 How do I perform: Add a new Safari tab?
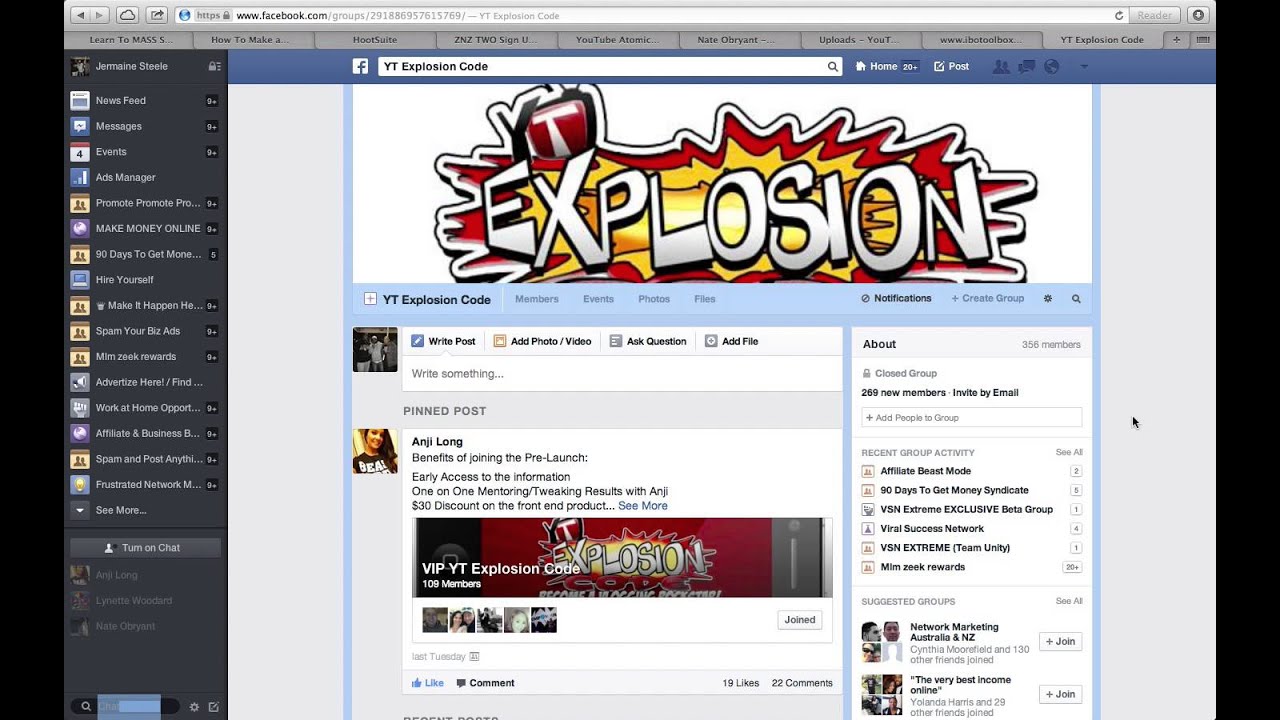(x=1177, y=40)
